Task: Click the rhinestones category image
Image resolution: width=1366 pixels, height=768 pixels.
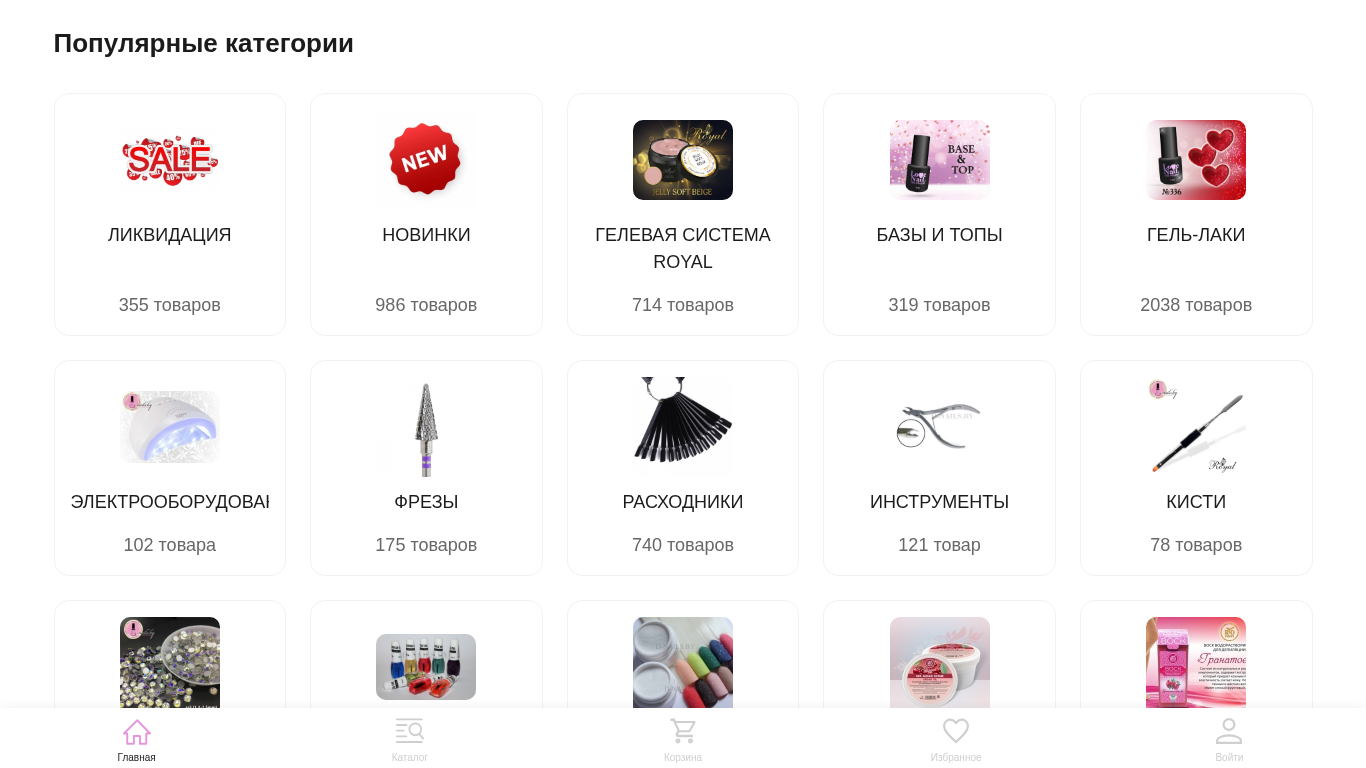Action: [170, 662]
